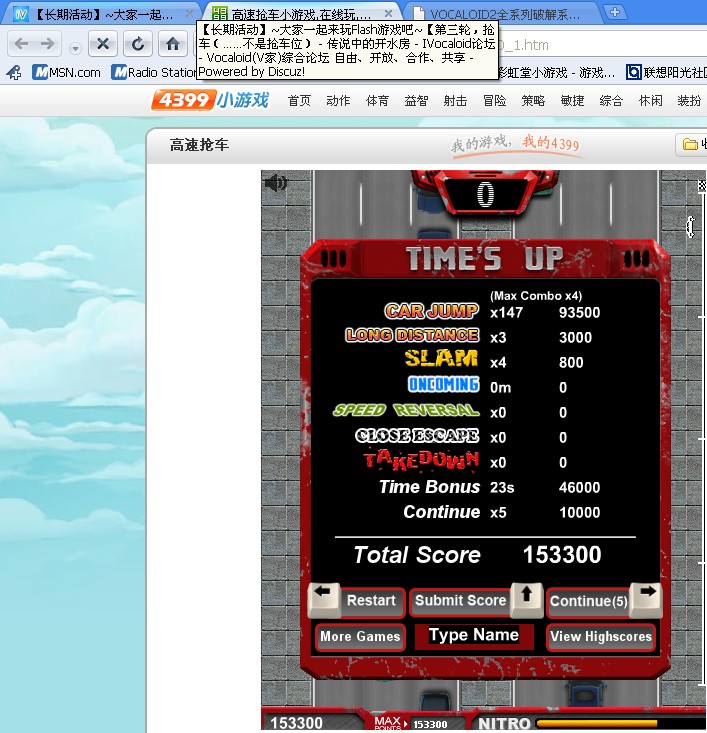Open the 彩虹堂小游戏 bookmark

click(x=556, y=72)
